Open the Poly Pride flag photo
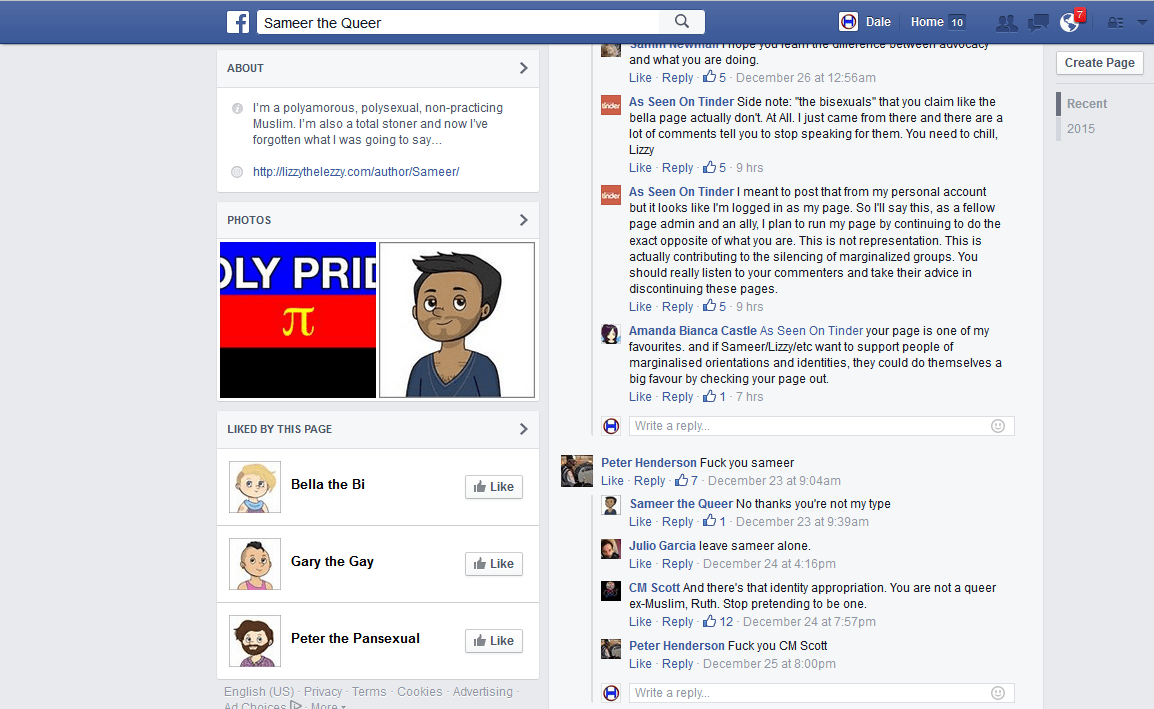 point(298,320)
